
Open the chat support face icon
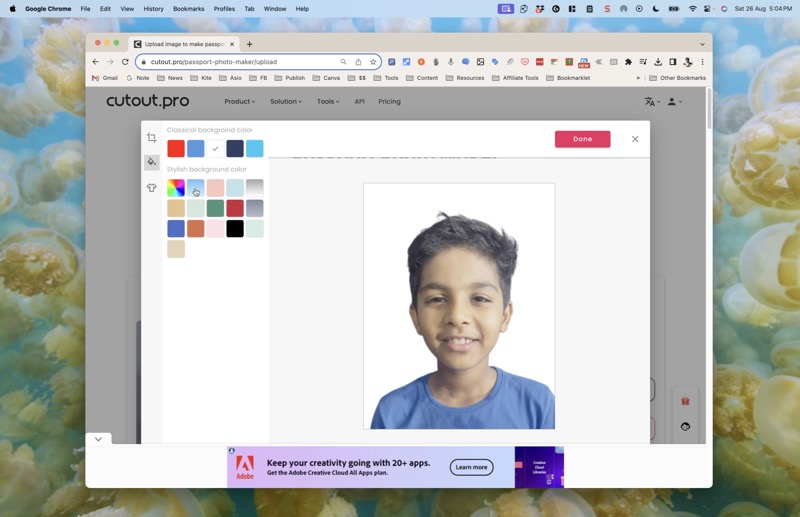685,426
